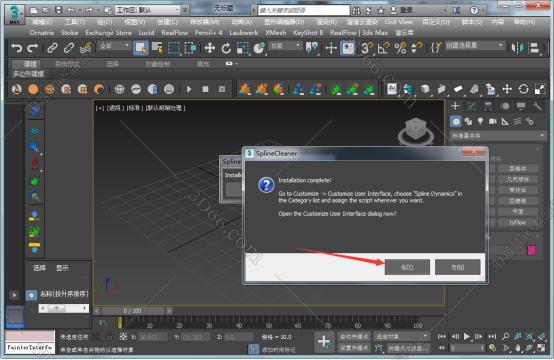Switch to the 自由形式 ribbon tab
This screenshot has height=360, width=554.
point(67,64)
